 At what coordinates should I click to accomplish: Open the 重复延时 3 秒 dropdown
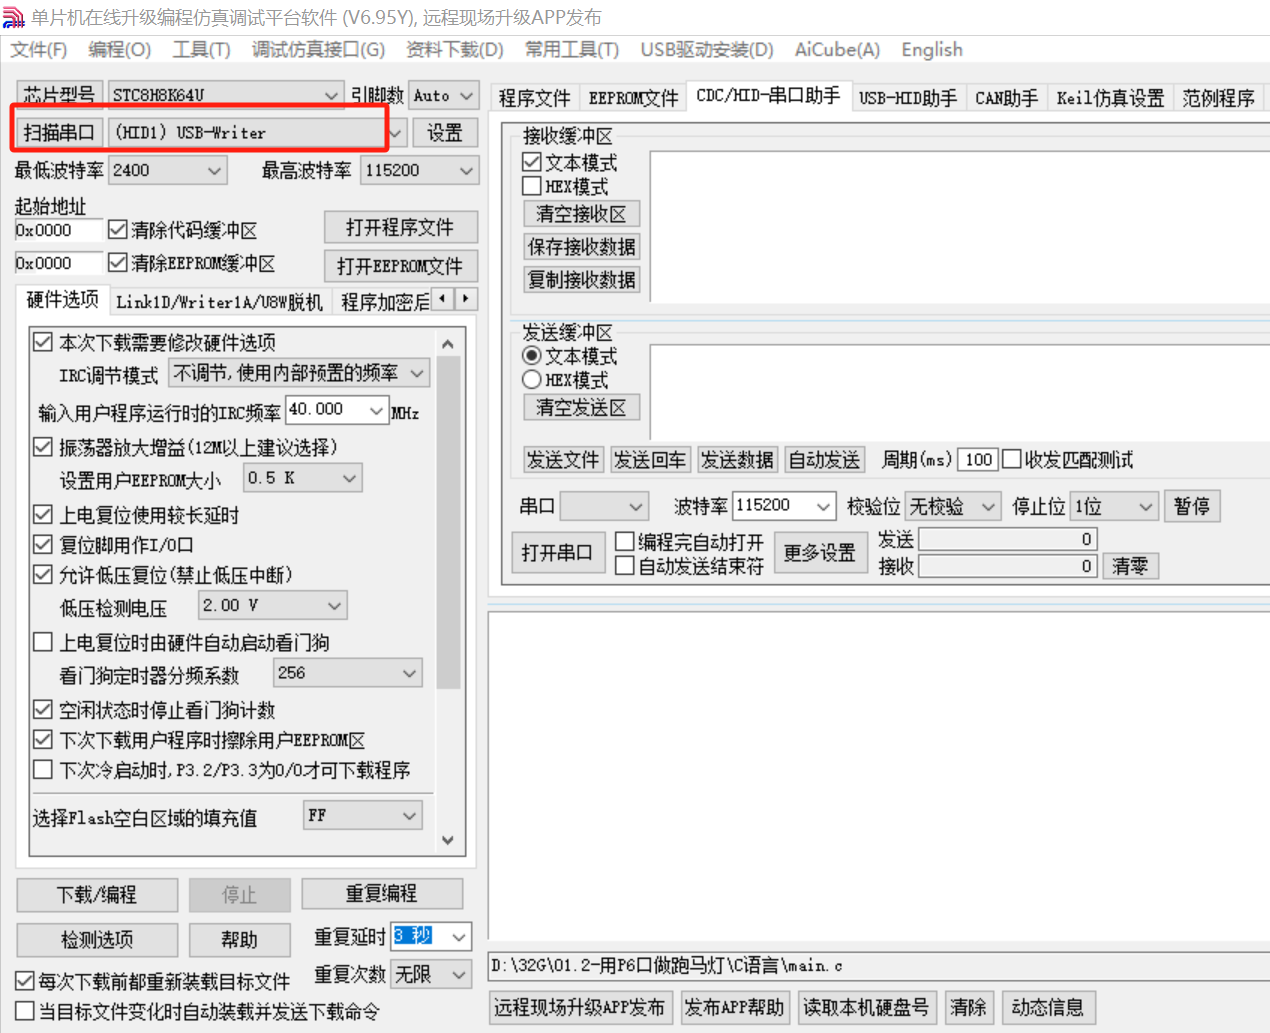click(459, 936)
